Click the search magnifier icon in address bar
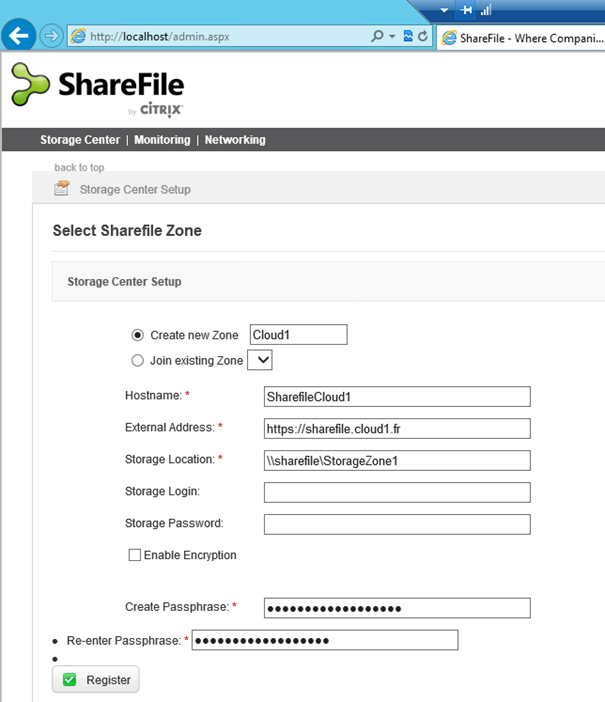The width and height of the screenshot is (605, 702). pyautogui.click(x=377, y=36)
